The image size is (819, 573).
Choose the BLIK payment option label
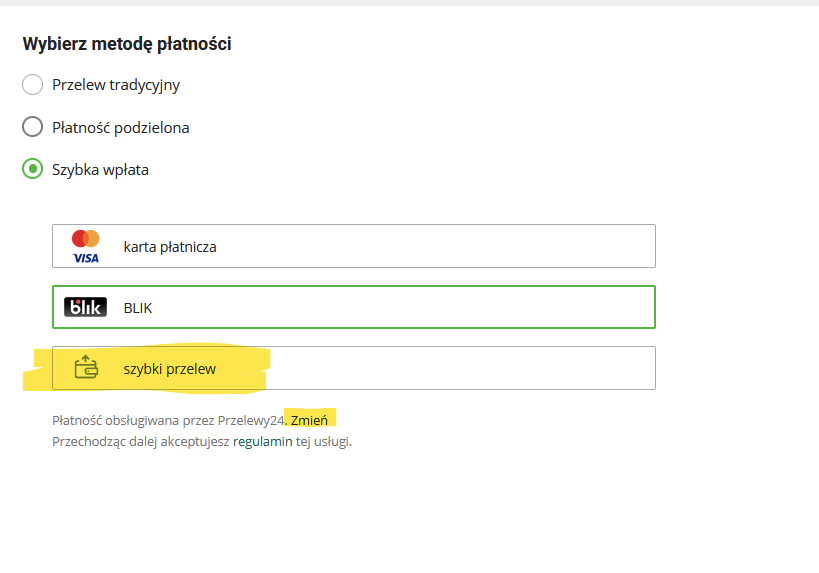pos(138,308)
